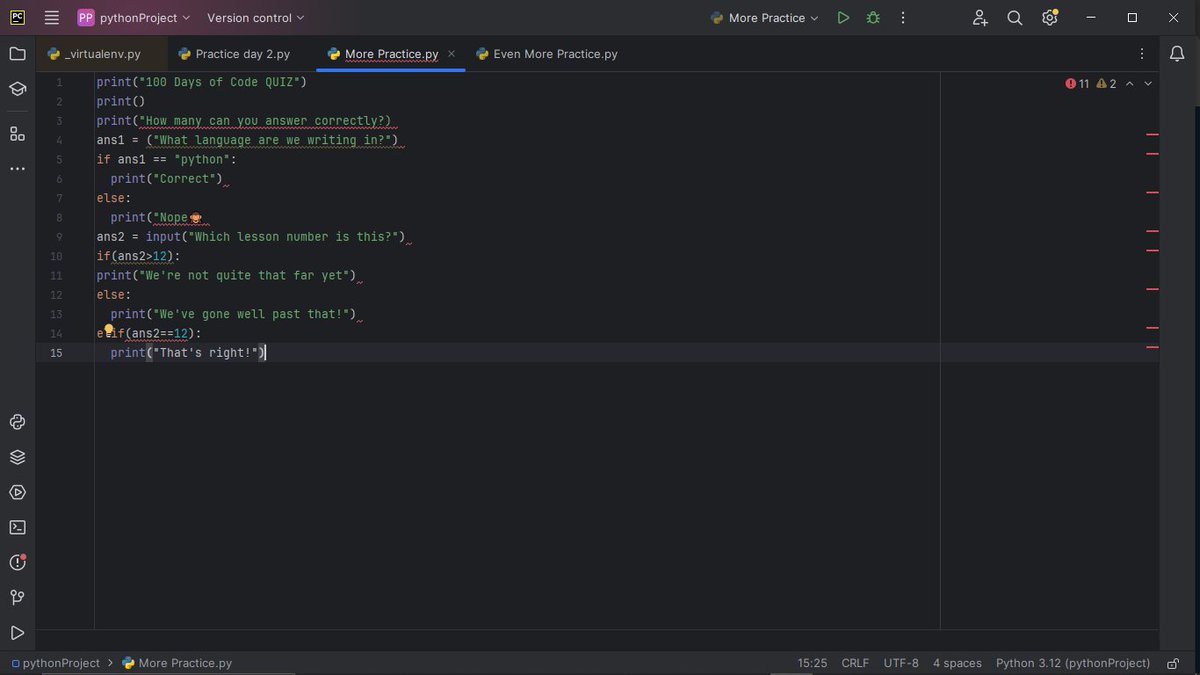The width and height of the screenshot is (1200, 675).
Task: Open editor tabs options menu
Action: click(x=1142, y=54)
